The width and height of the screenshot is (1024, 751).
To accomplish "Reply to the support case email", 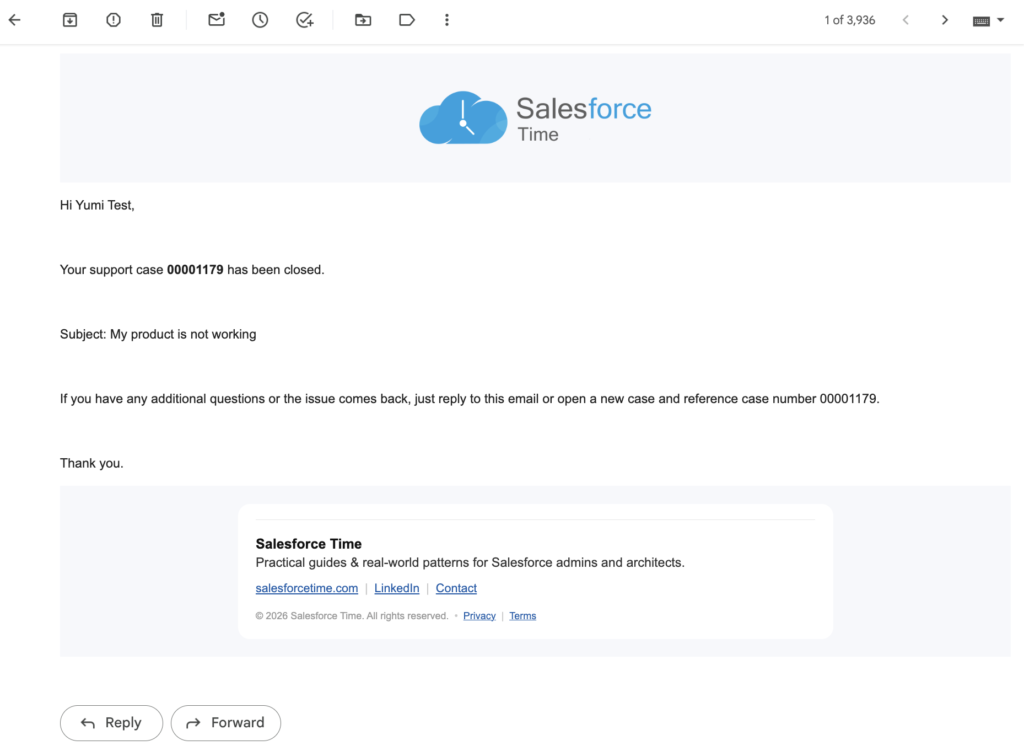I will (111, 722).
